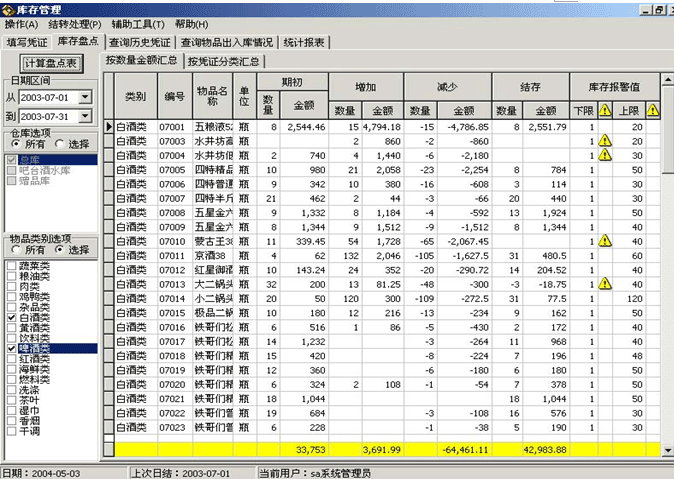Open the 结转处理 menu

click(73, 23)
